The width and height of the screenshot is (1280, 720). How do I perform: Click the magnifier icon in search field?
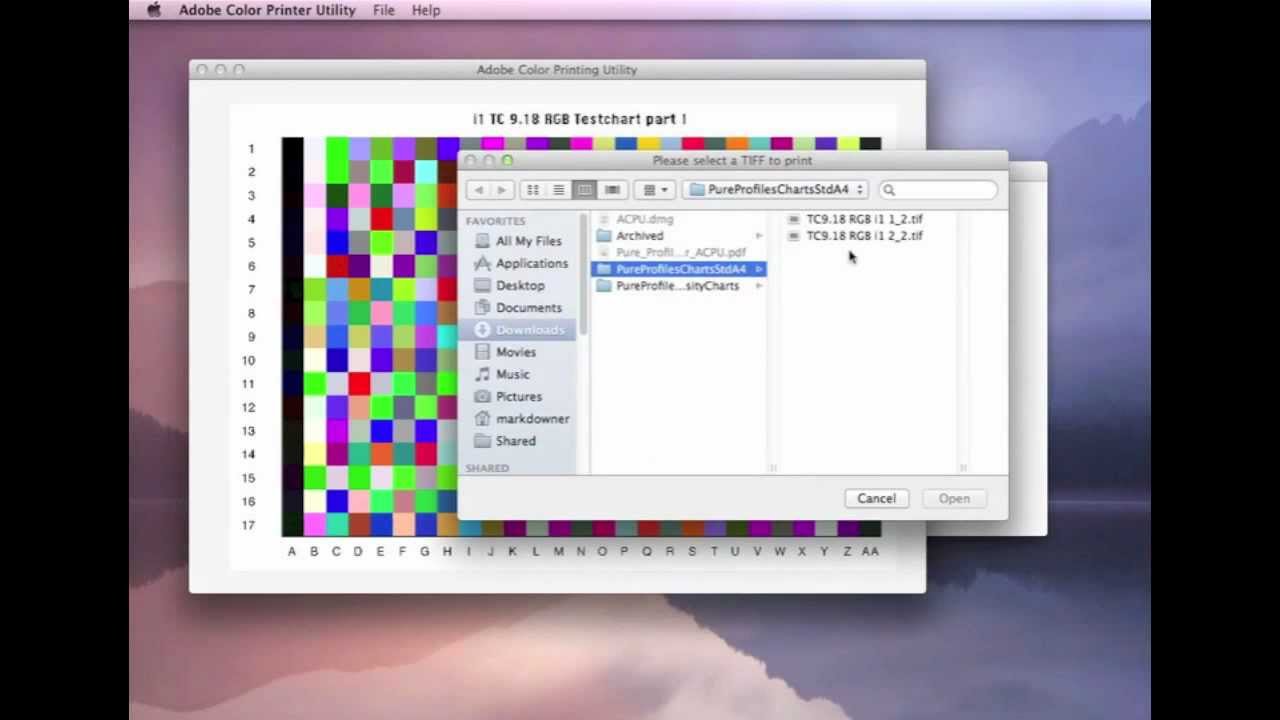point(889,190)
